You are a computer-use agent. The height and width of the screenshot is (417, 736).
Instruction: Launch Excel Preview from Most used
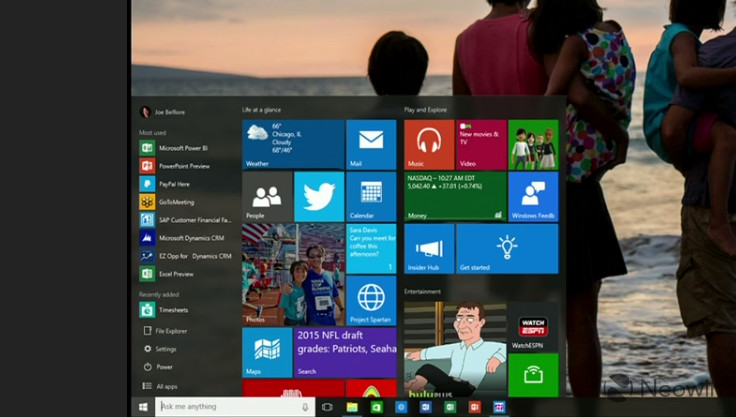[185, 274]
